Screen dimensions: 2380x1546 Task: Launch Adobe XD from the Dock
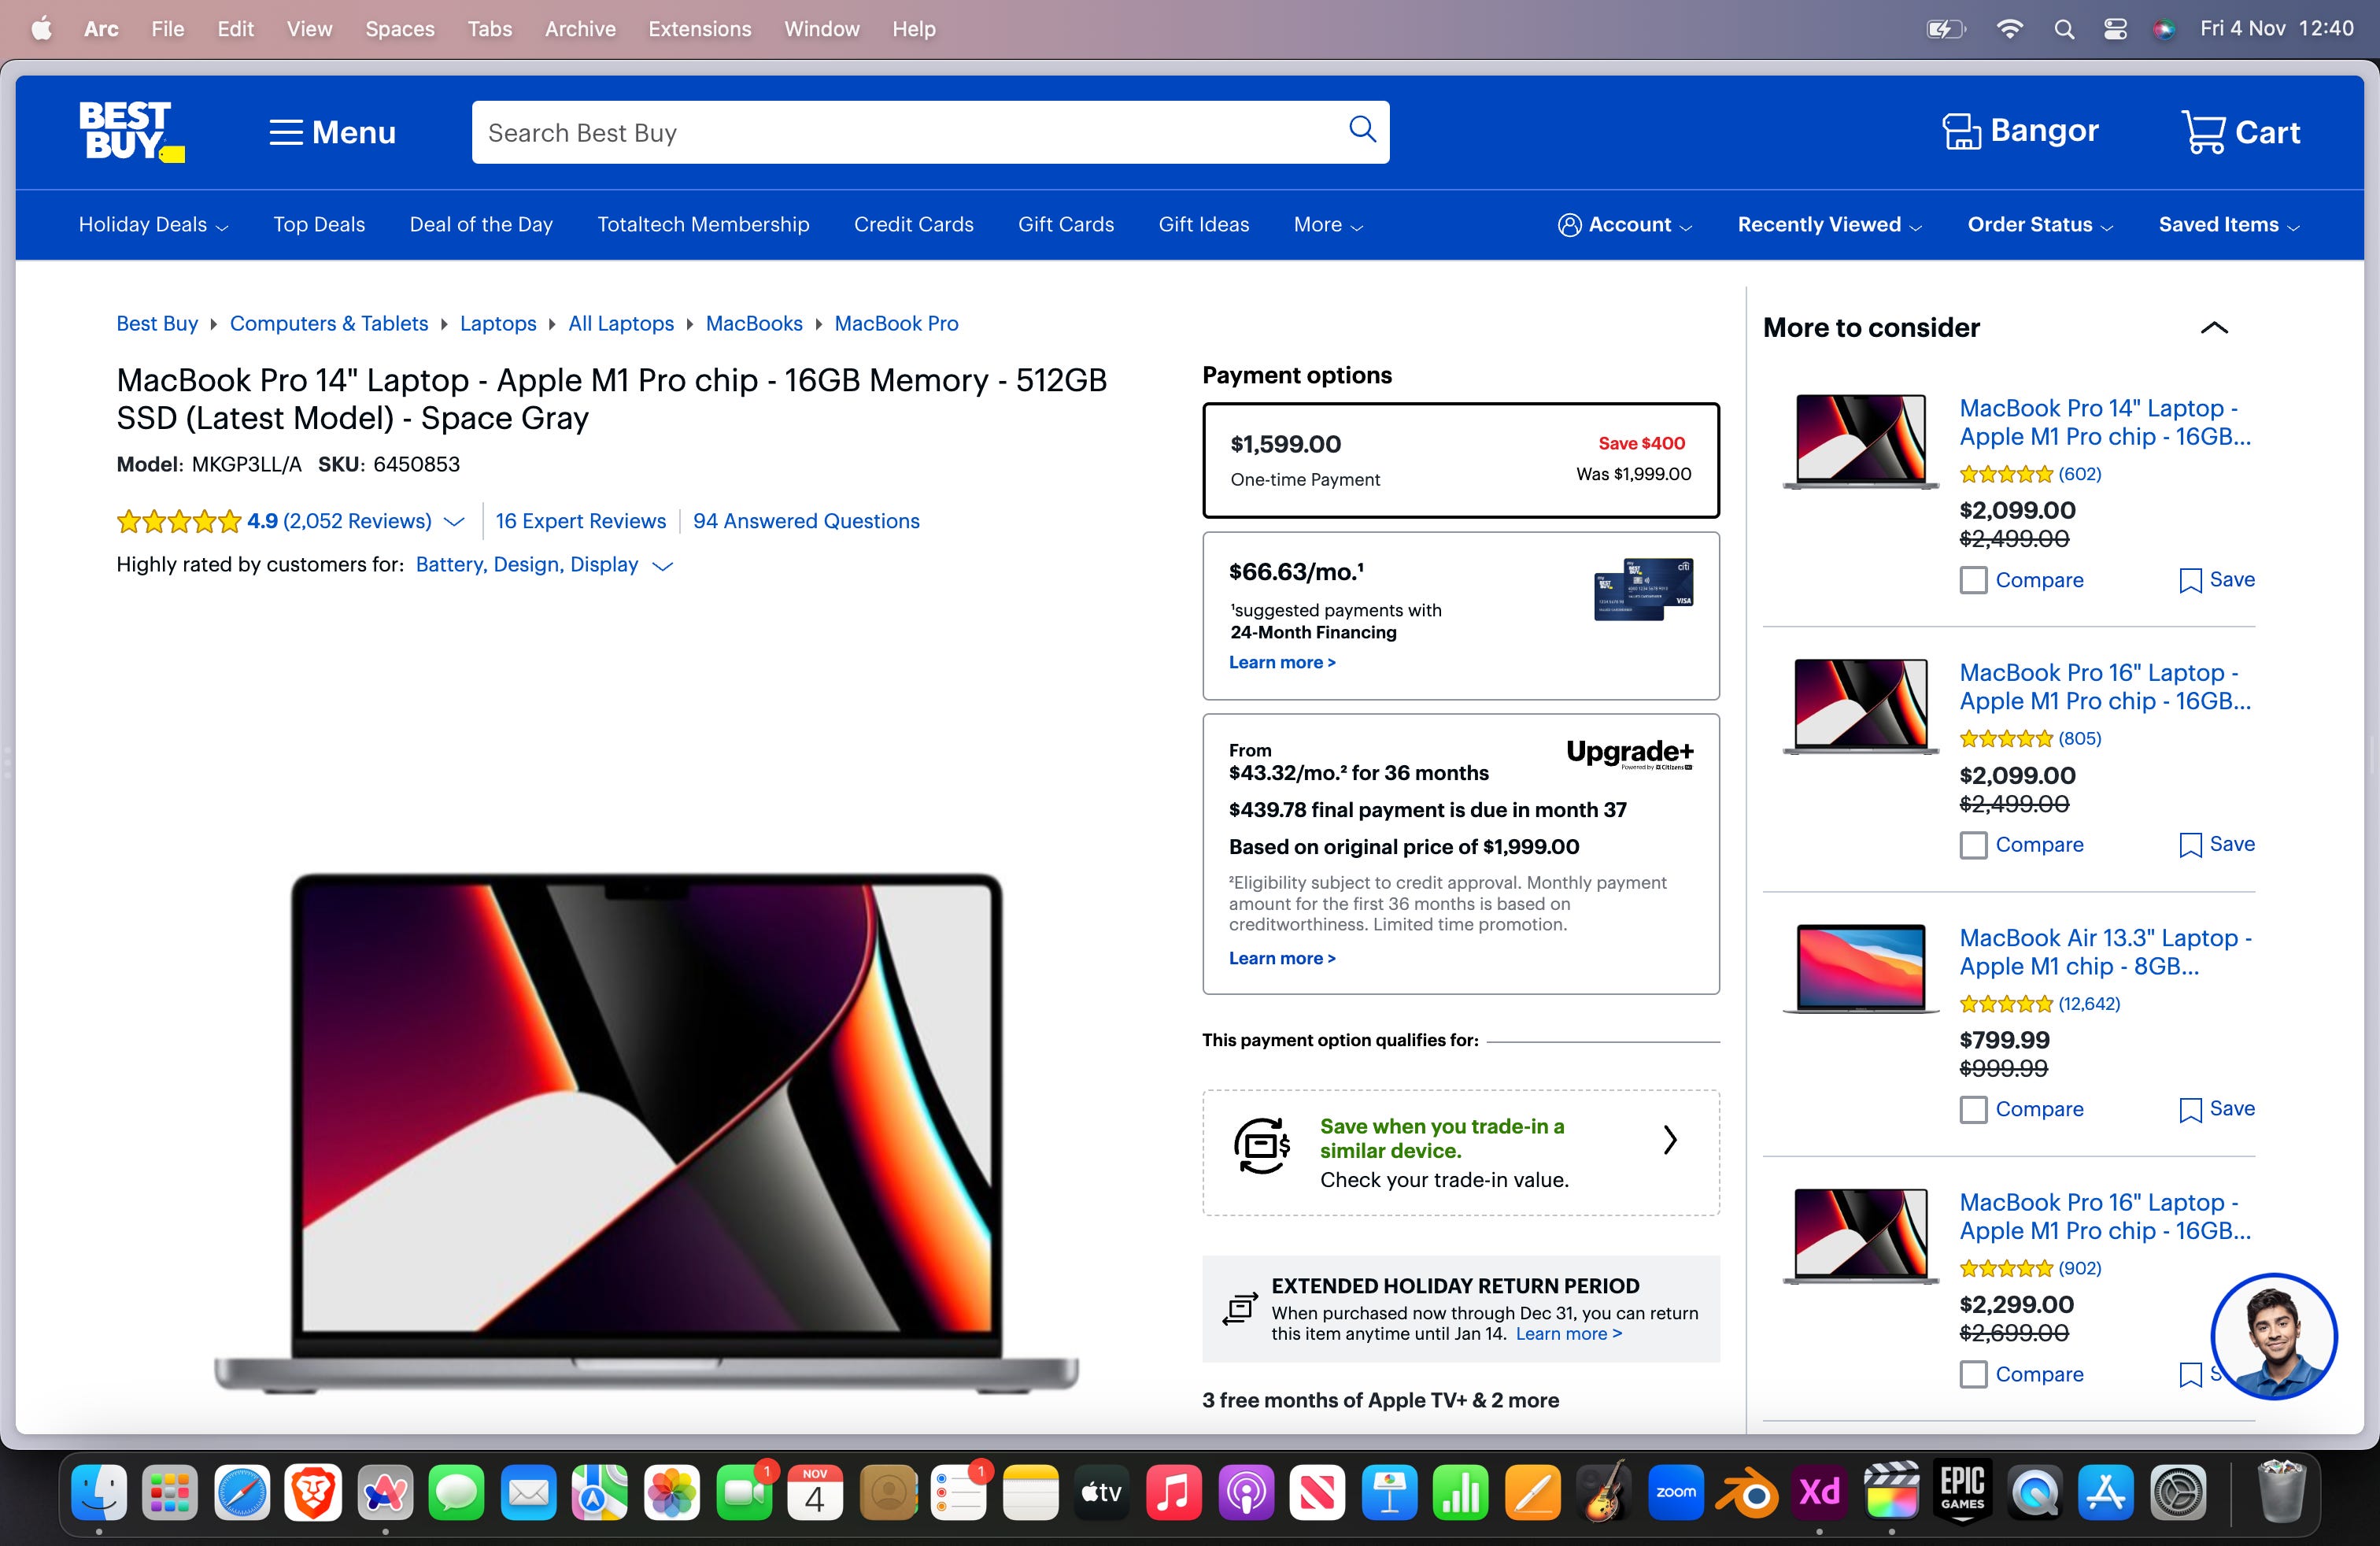[x=1819, y=1493]
